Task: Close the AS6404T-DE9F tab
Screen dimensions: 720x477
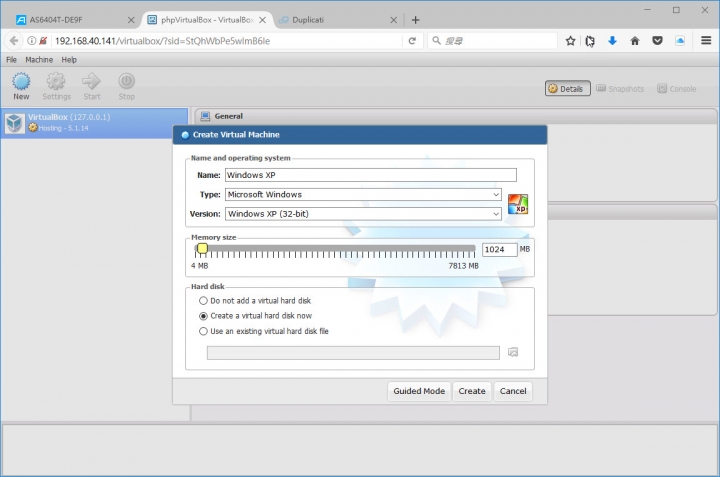Action: [x=131, y=20]
